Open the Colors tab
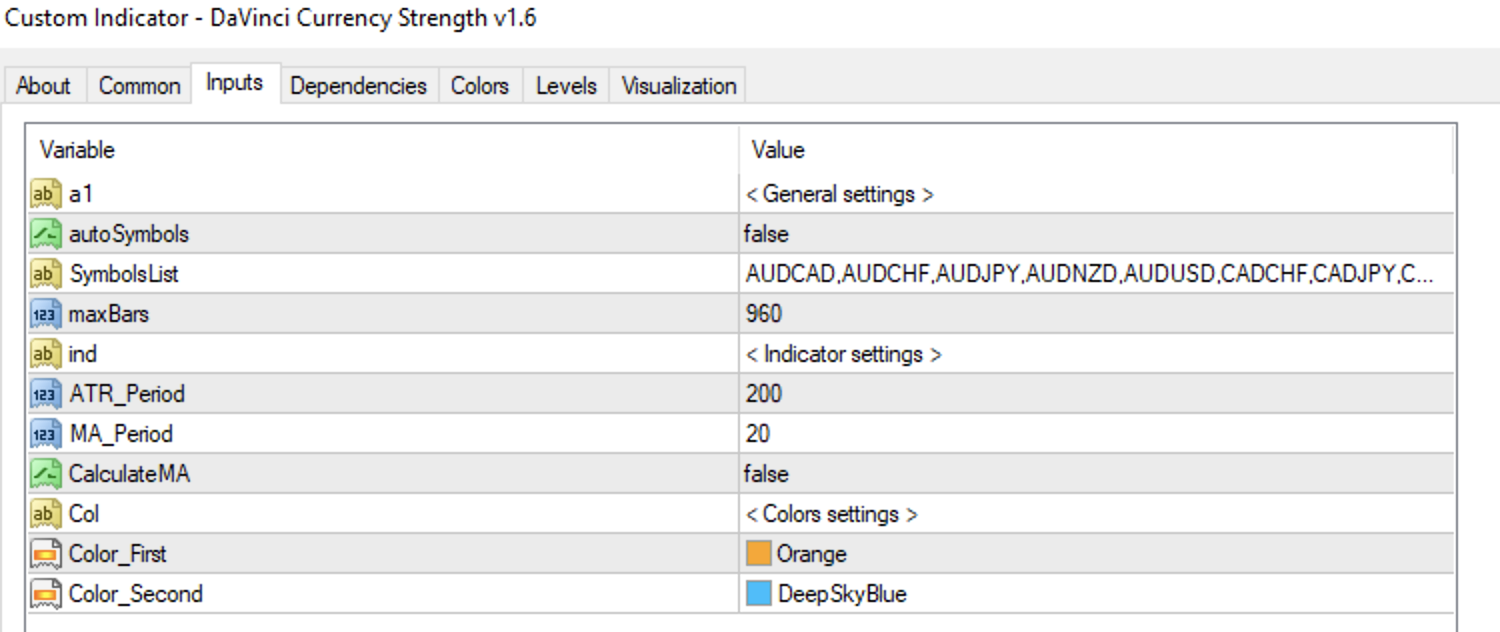 click(479, 86)
